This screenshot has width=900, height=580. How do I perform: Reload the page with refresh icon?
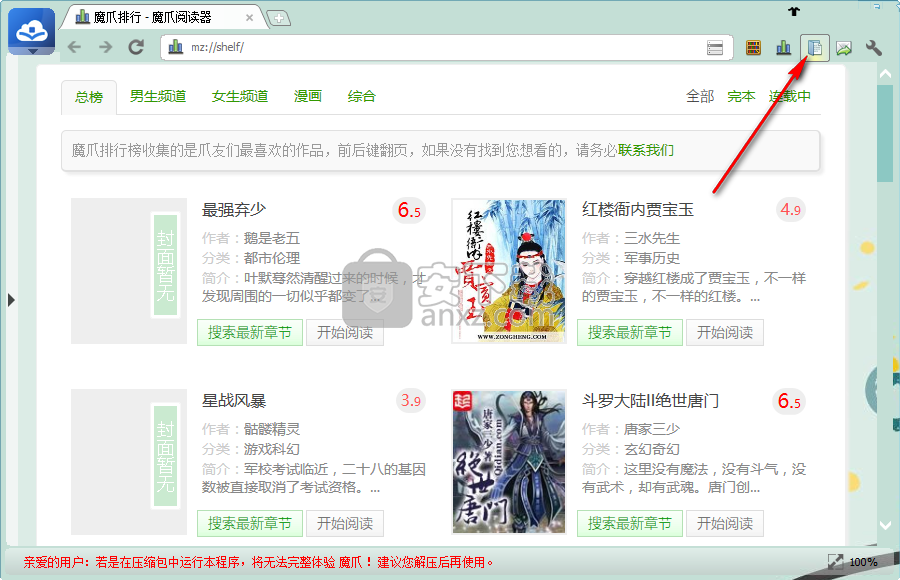[x=137, y=47]
